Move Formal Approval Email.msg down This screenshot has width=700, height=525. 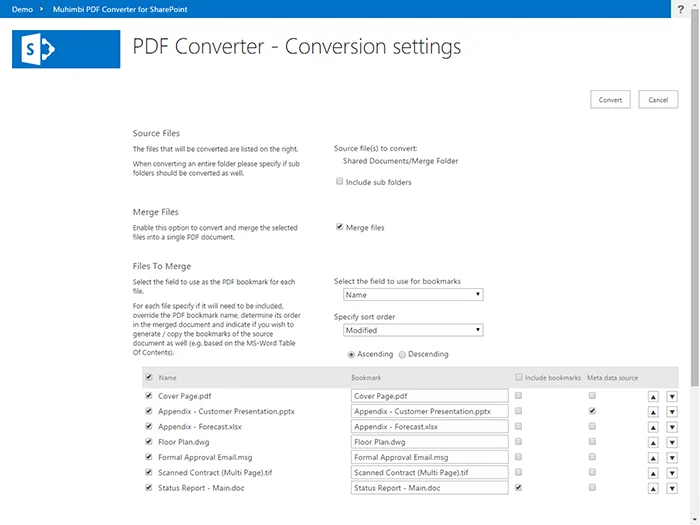click(672, 458)
